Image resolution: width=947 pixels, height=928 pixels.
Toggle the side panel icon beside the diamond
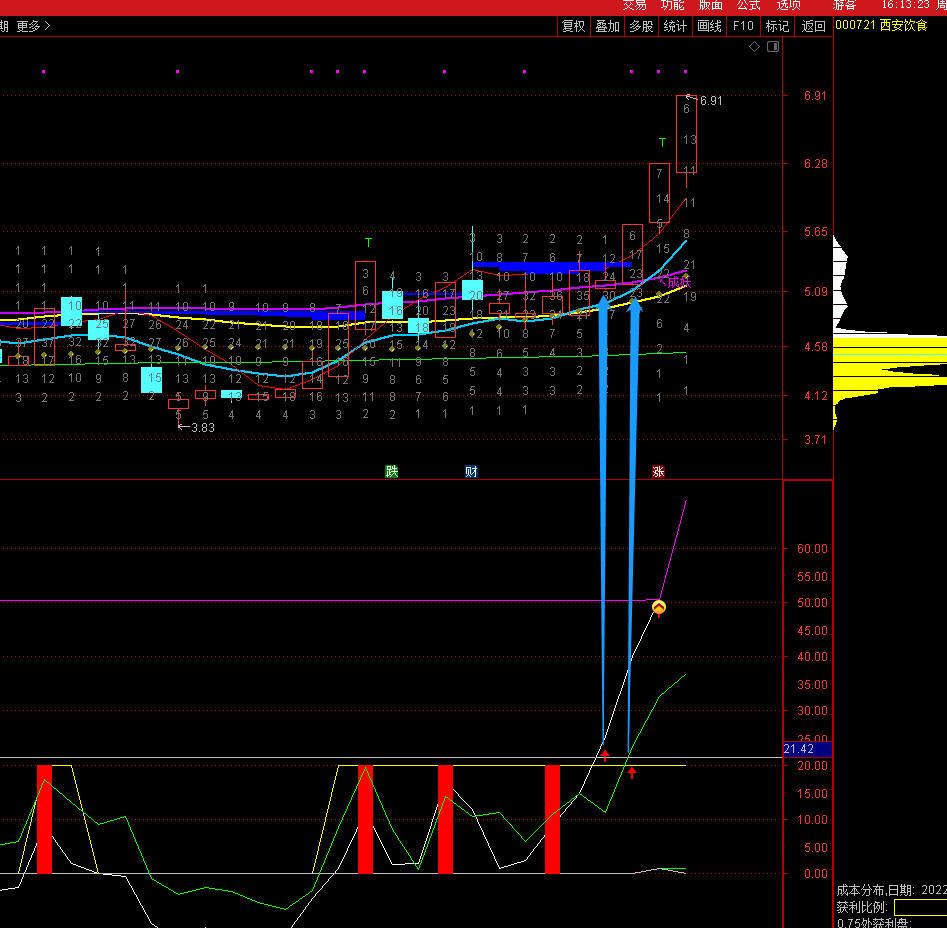pos(773,46)
